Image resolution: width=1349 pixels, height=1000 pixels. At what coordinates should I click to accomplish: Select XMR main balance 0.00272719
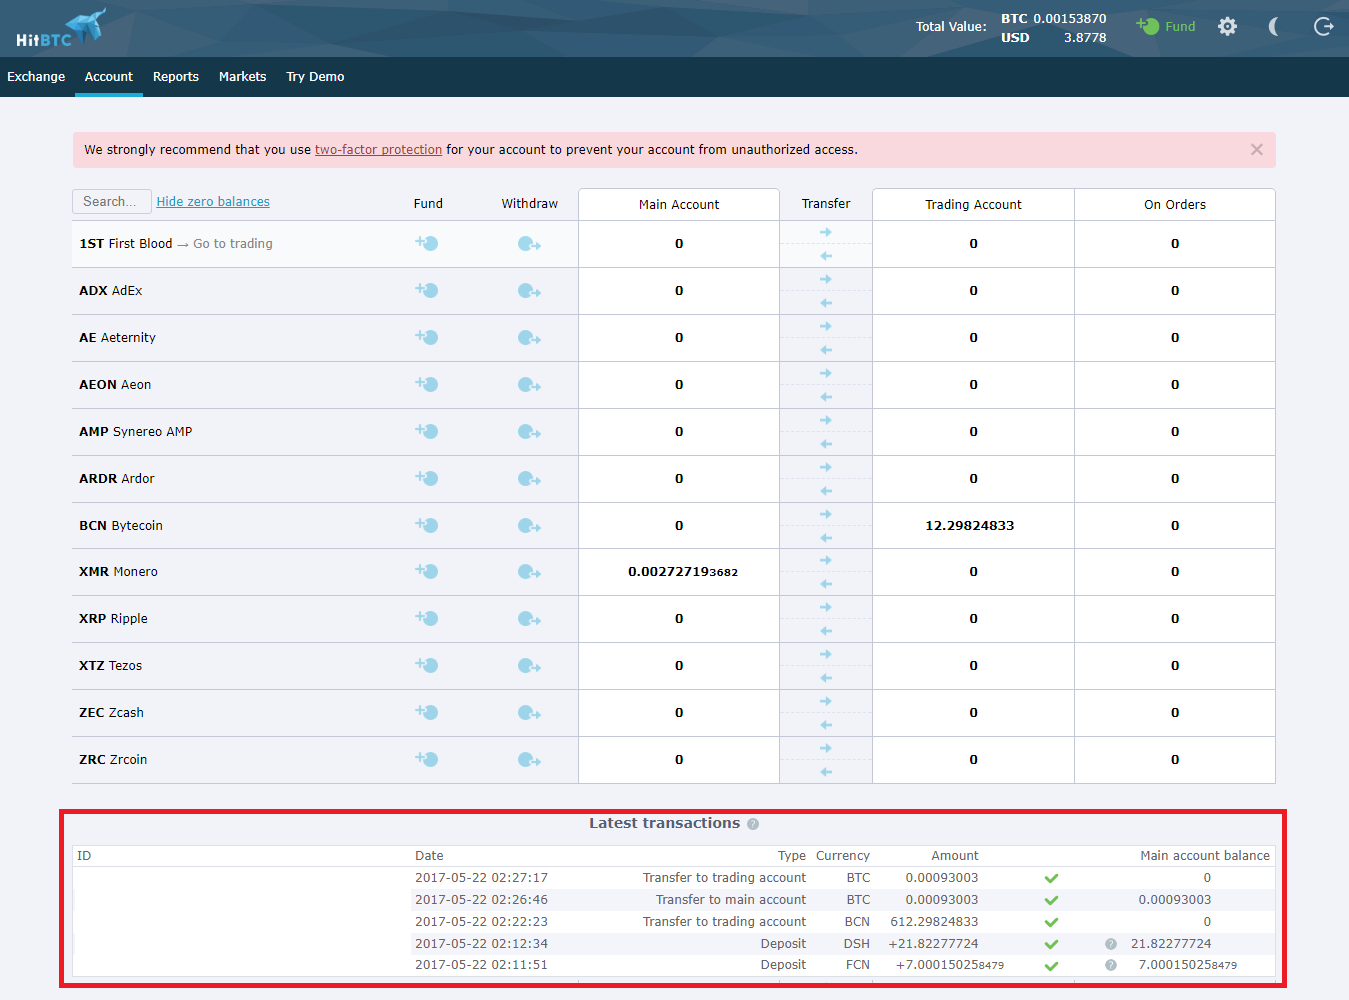(683, 572)
